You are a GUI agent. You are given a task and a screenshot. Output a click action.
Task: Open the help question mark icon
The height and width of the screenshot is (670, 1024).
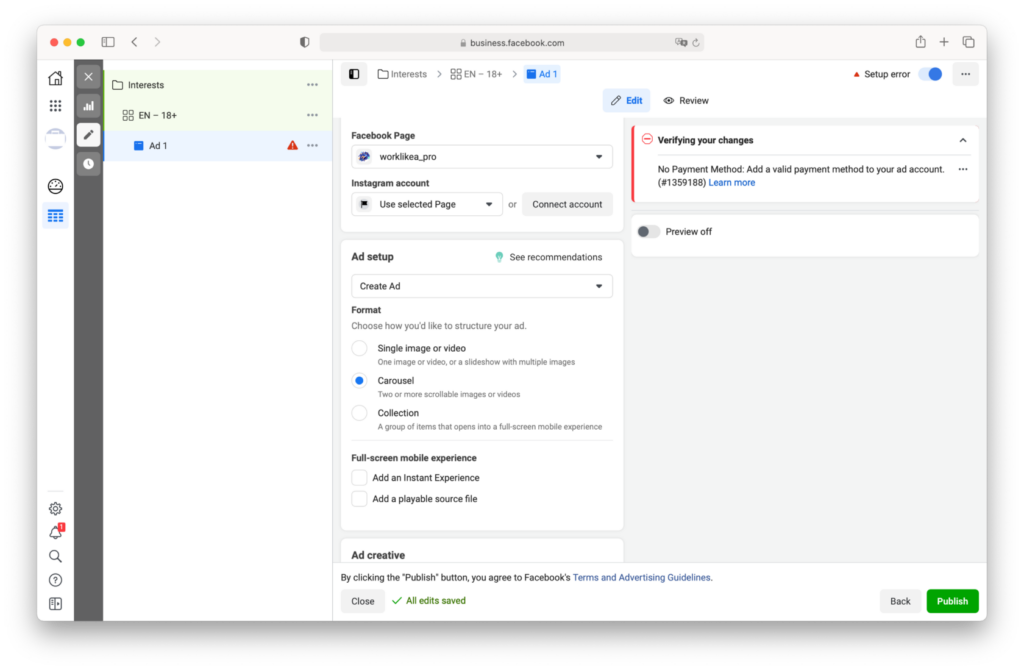(55, 580)
